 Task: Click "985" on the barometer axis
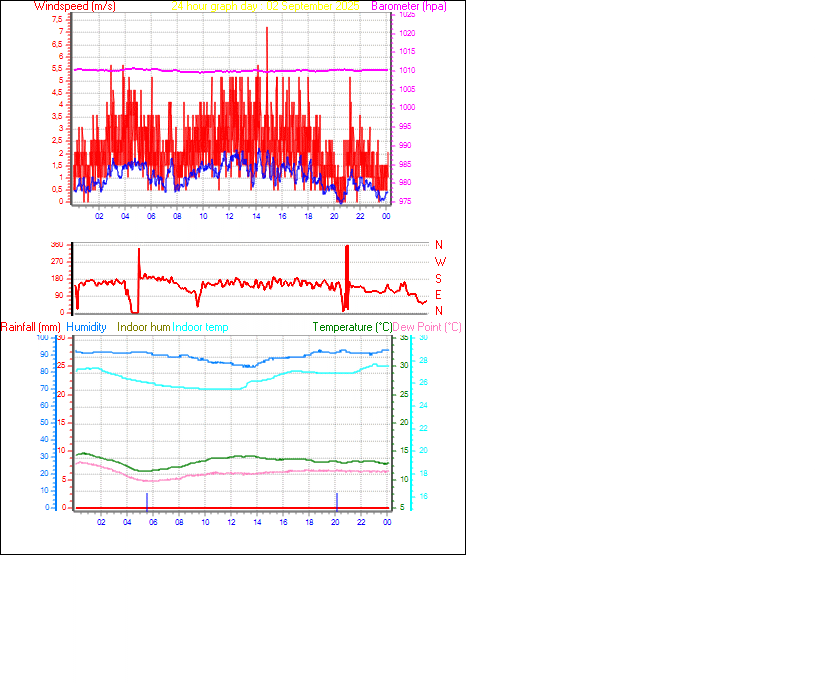[x=405, y=164]
